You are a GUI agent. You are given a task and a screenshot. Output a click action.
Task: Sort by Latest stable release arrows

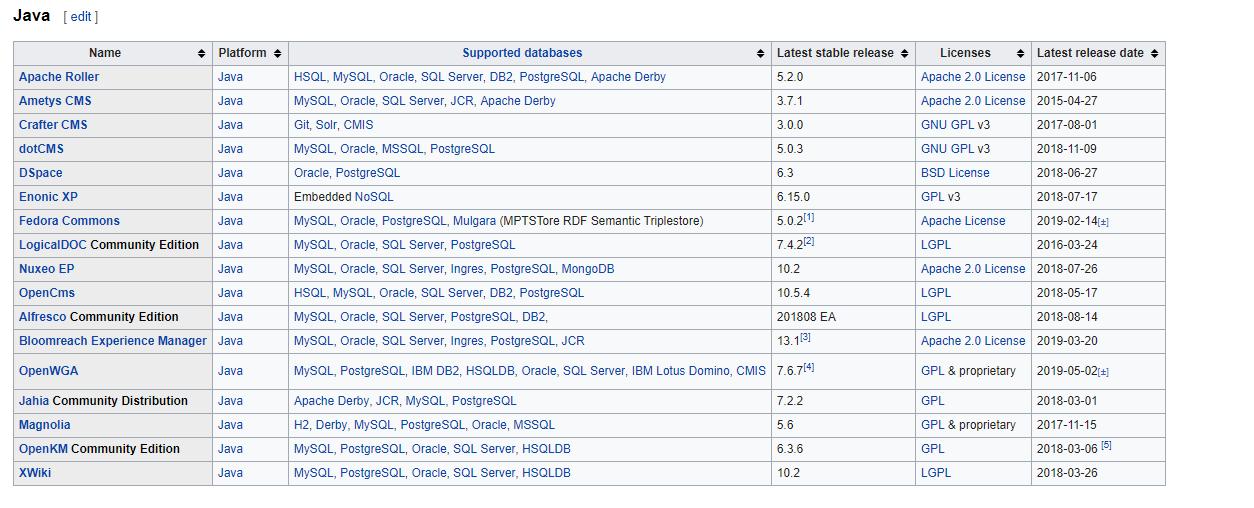pyautogui.click(x=904, y=53)
